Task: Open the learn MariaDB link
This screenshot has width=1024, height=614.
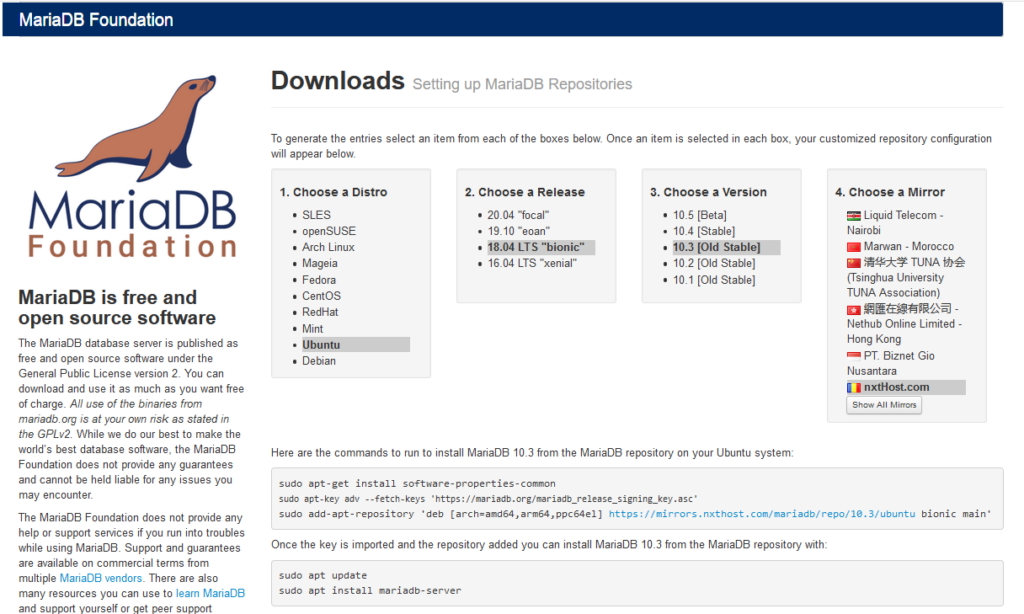Action: pos(210,592)
